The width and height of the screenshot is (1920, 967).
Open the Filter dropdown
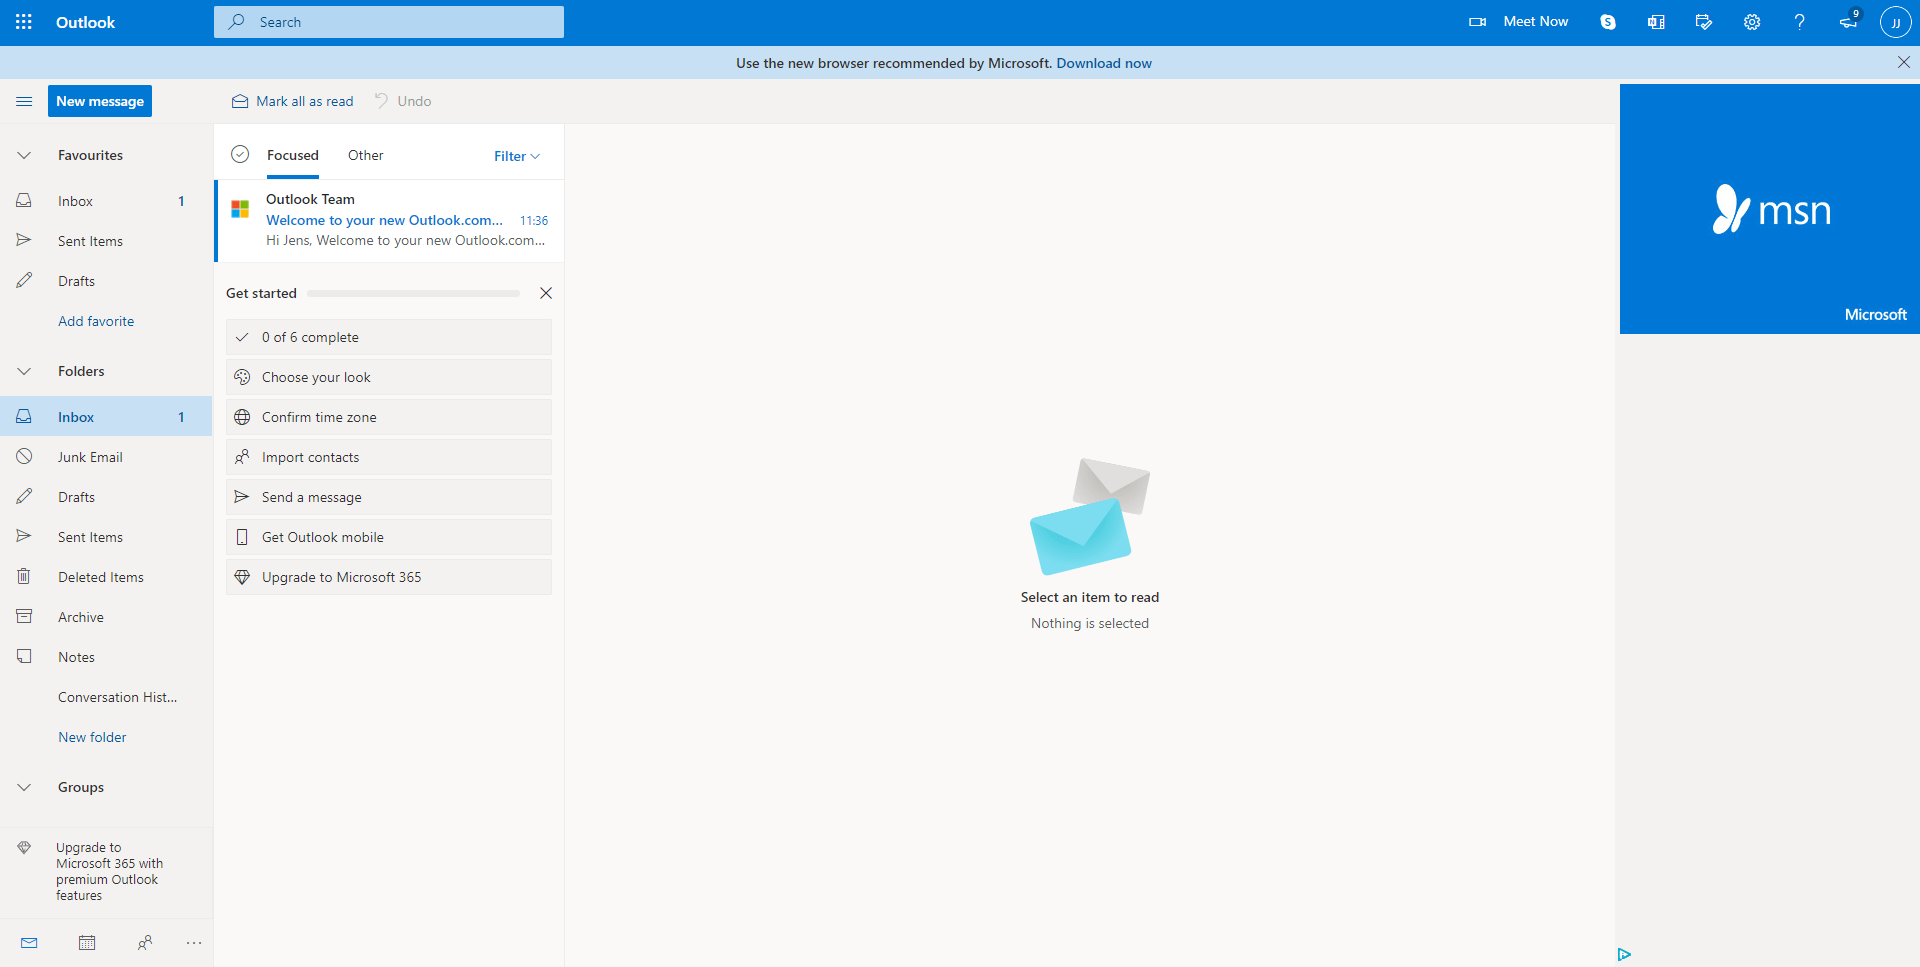[x=516, y=156]
